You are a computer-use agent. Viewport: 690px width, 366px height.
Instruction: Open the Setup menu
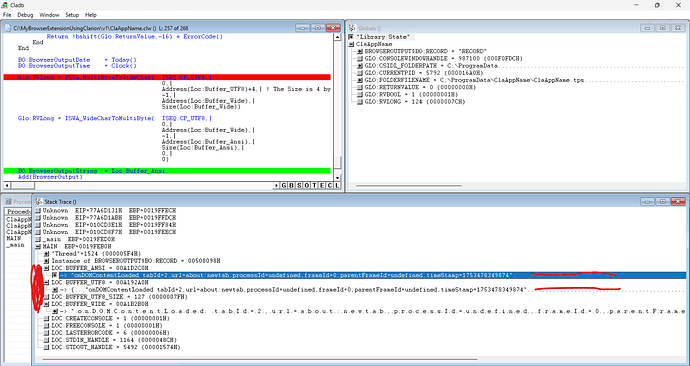(x=72, y=15)
